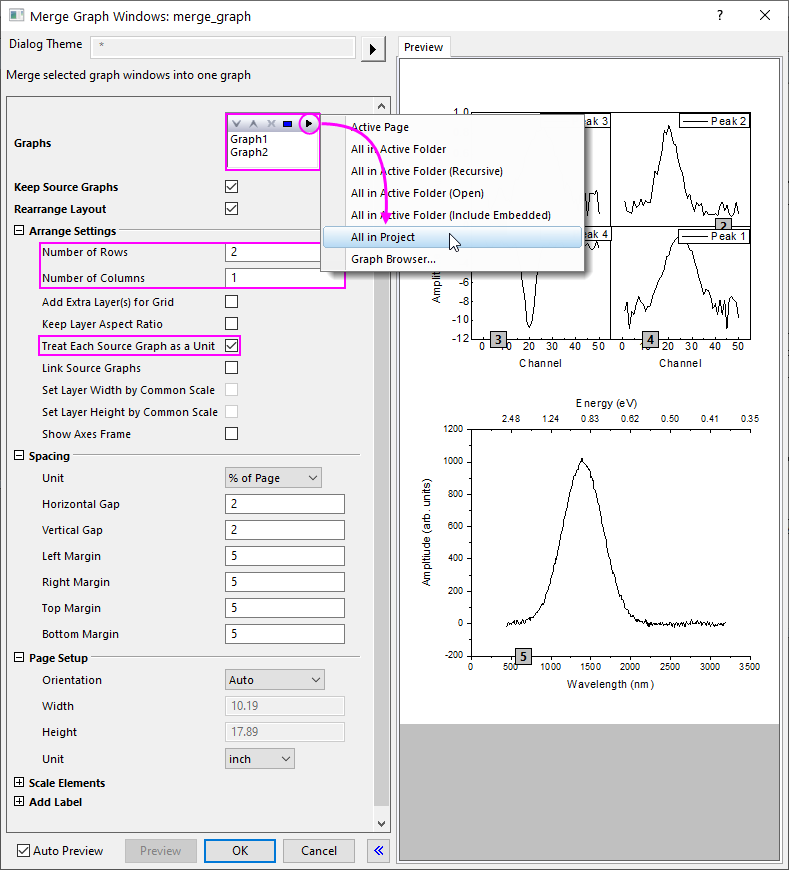The width and height of the screenshot is (789, 870).
Task: Click the move down arrow in Graphs list
Action: tap(237, 124)
